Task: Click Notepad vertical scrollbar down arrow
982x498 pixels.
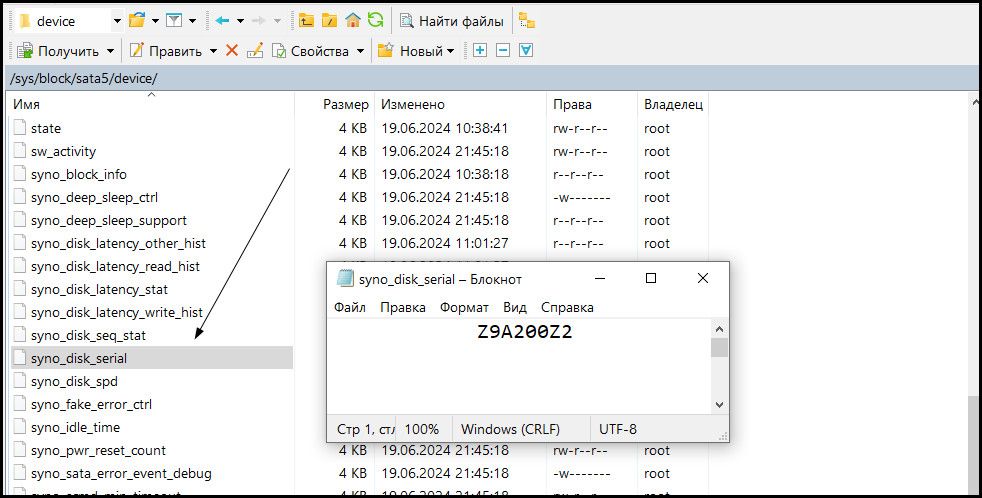Action: (718, 404)
